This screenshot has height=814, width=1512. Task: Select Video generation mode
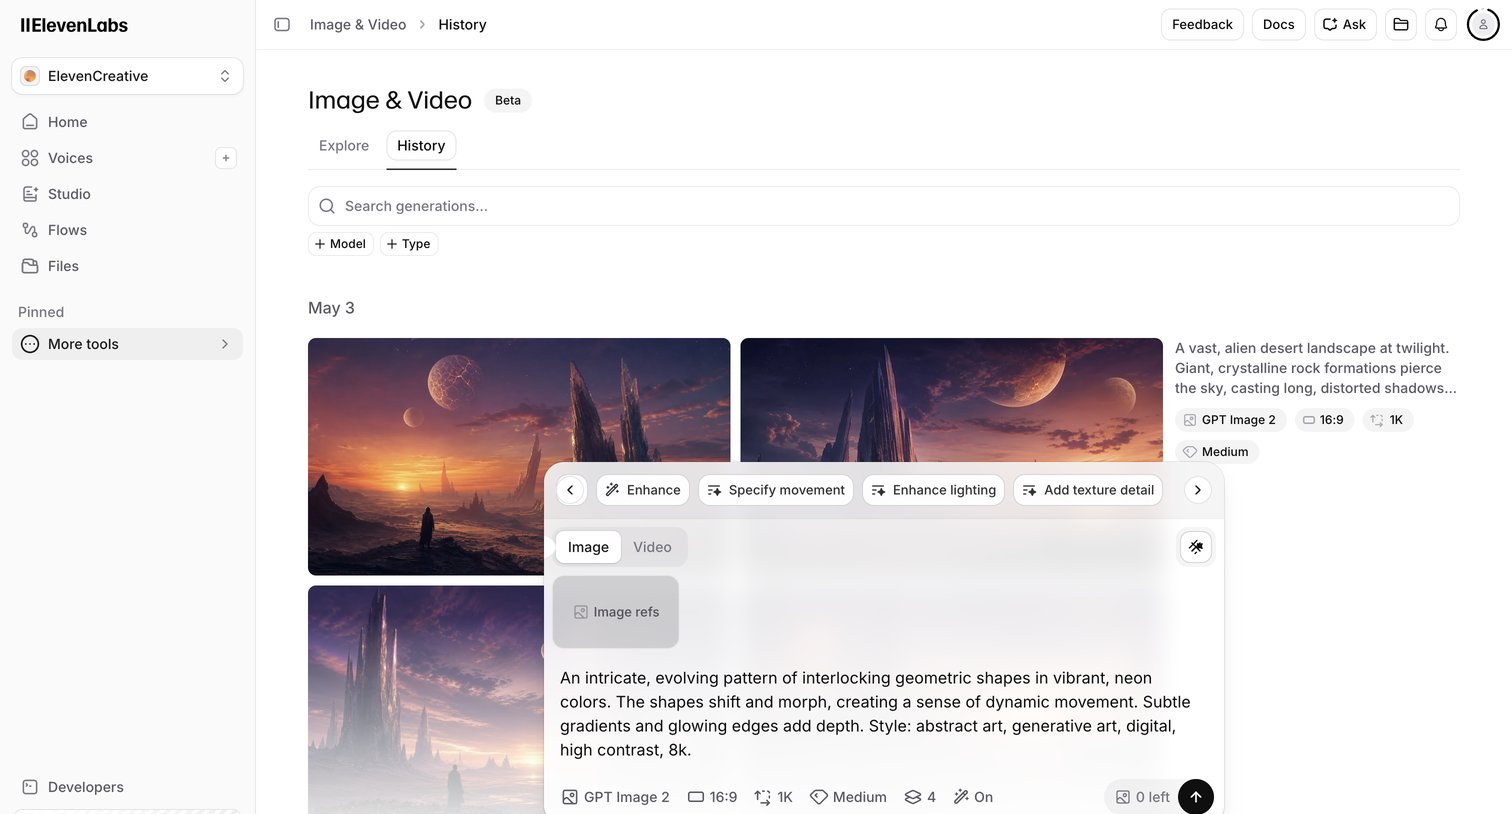(652, 547)
